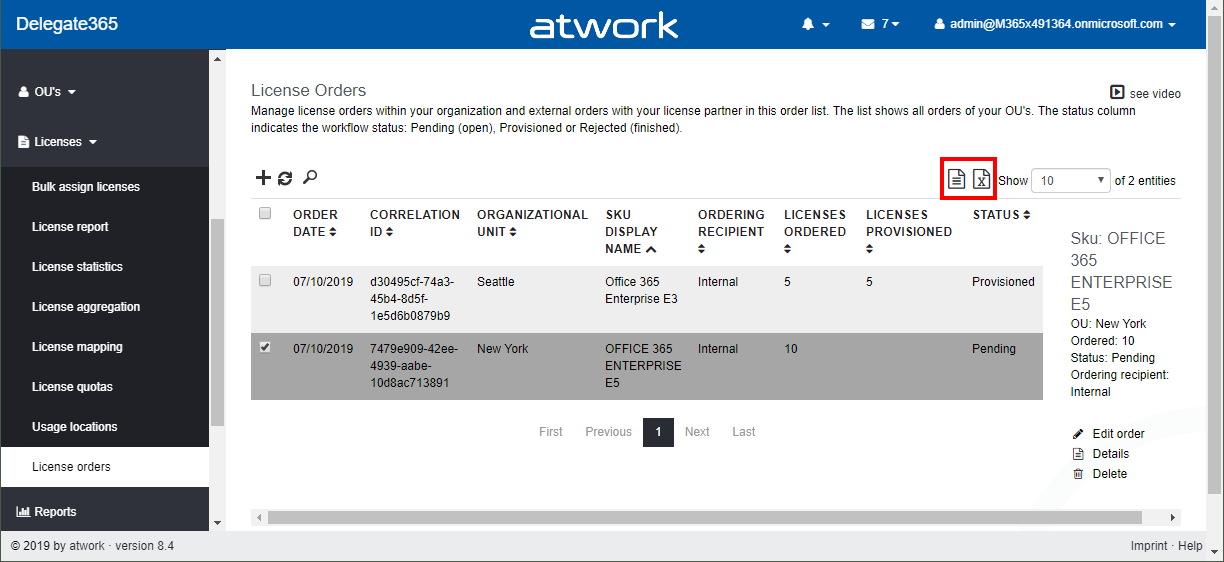Image resolution: width=1224 pixels, height=562 pixels.
Task: Open the admin account dropdown
Action: click(1054, 24)
